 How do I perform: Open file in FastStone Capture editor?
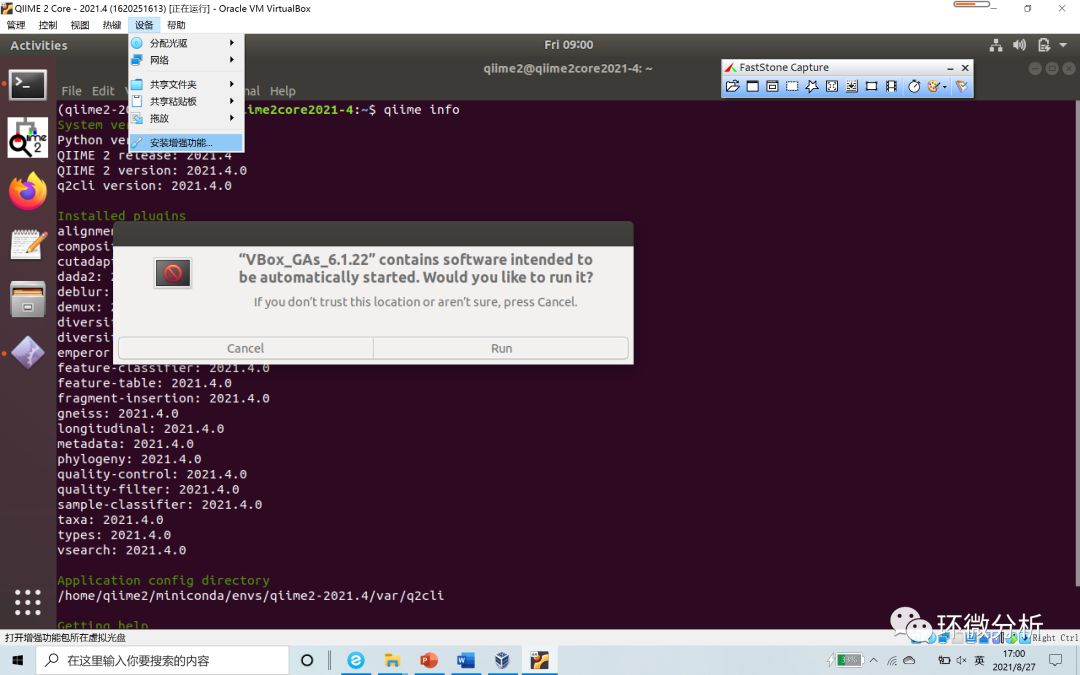pos(732,86)
